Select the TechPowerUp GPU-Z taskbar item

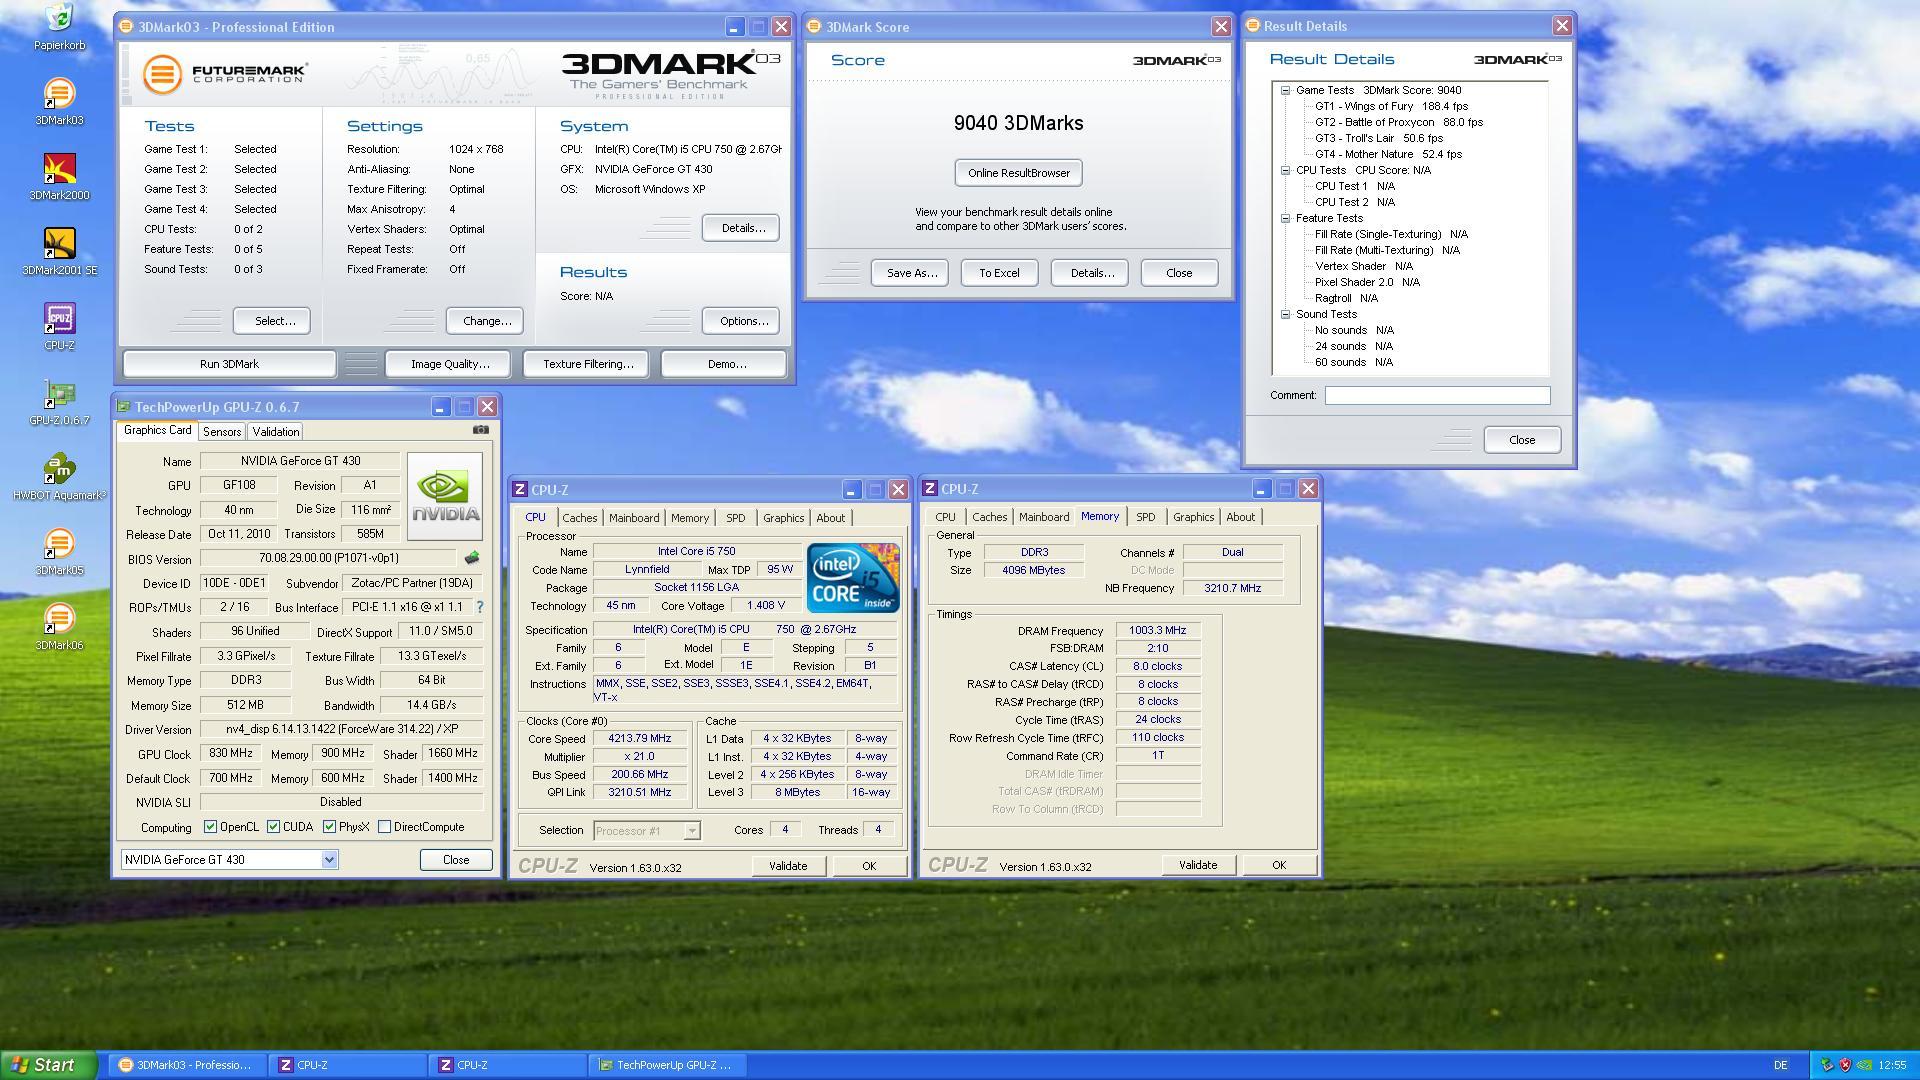click(667, 1065)
